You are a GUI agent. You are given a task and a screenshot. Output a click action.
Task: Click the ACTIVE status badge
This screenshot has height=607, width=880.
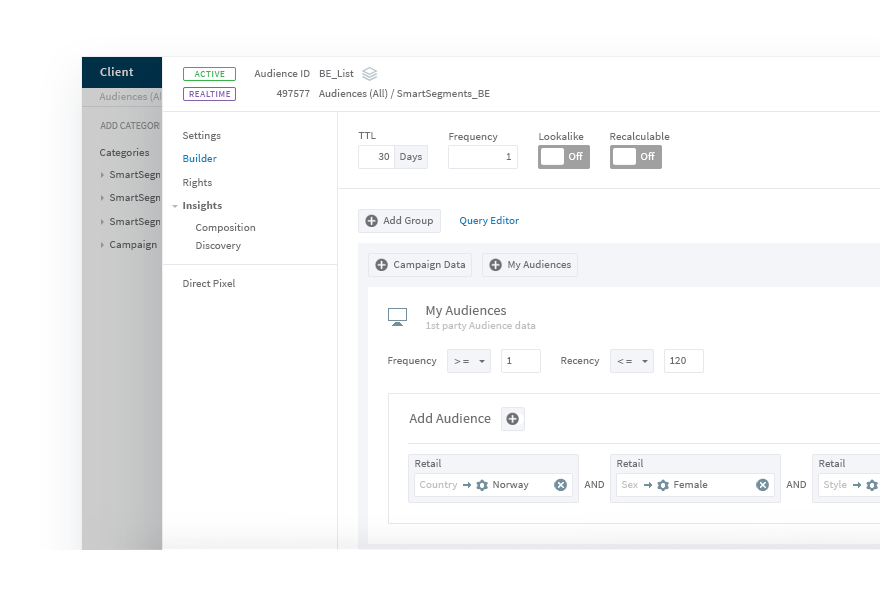click(x=209, y=74)
